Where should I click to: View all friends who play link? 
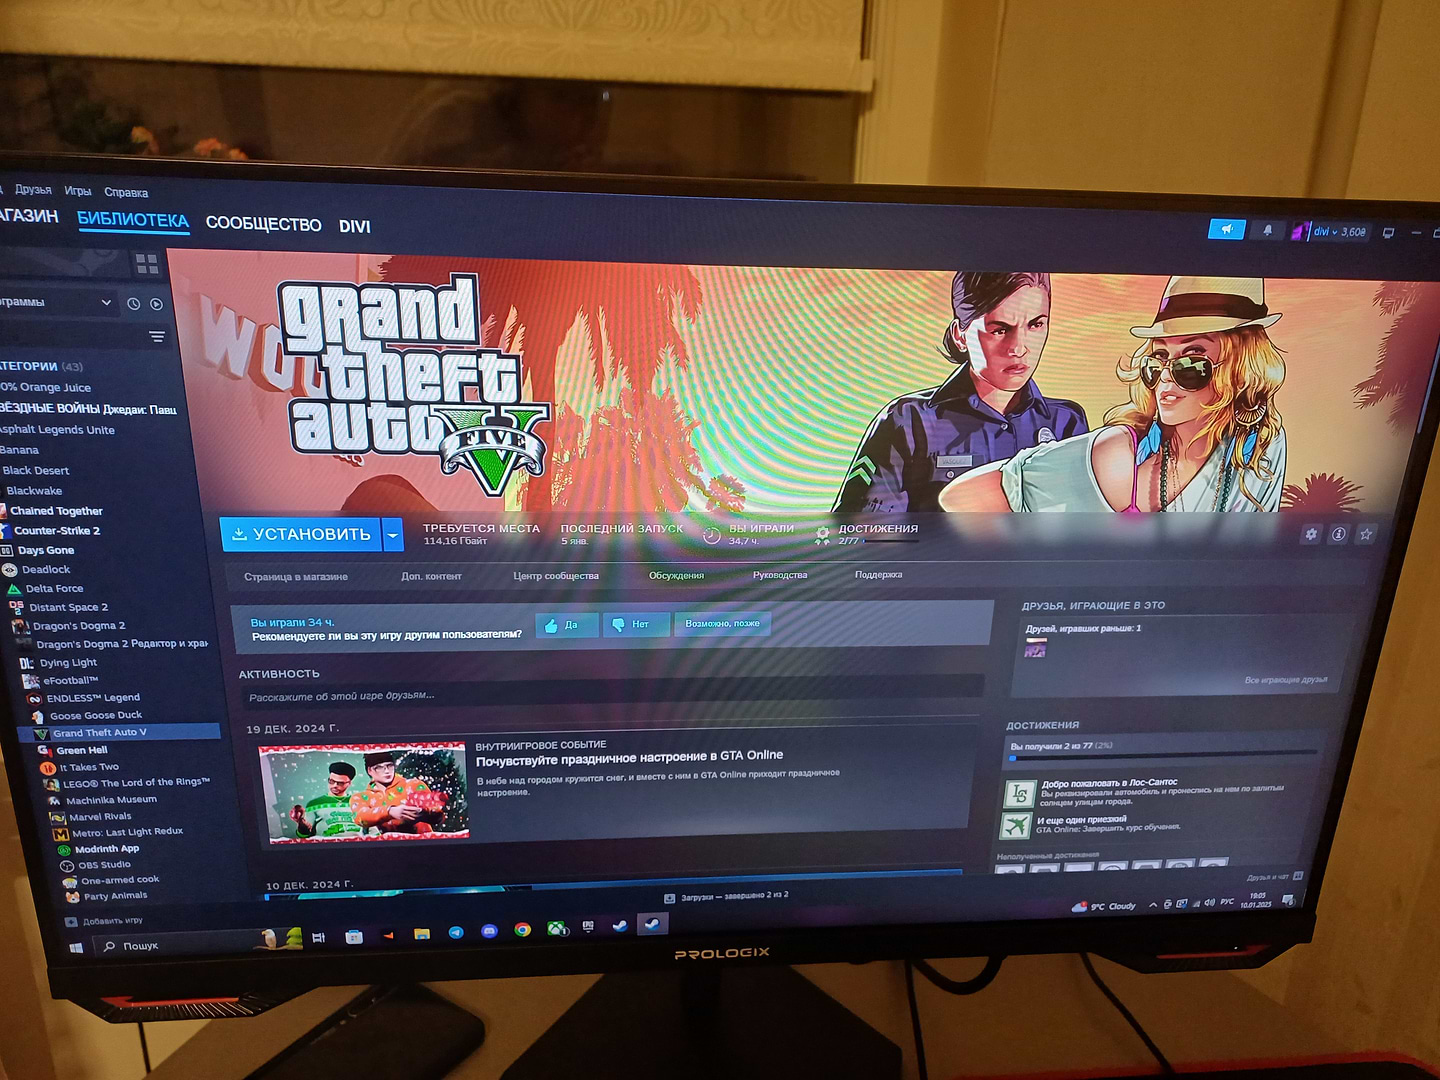[1286, 680]
